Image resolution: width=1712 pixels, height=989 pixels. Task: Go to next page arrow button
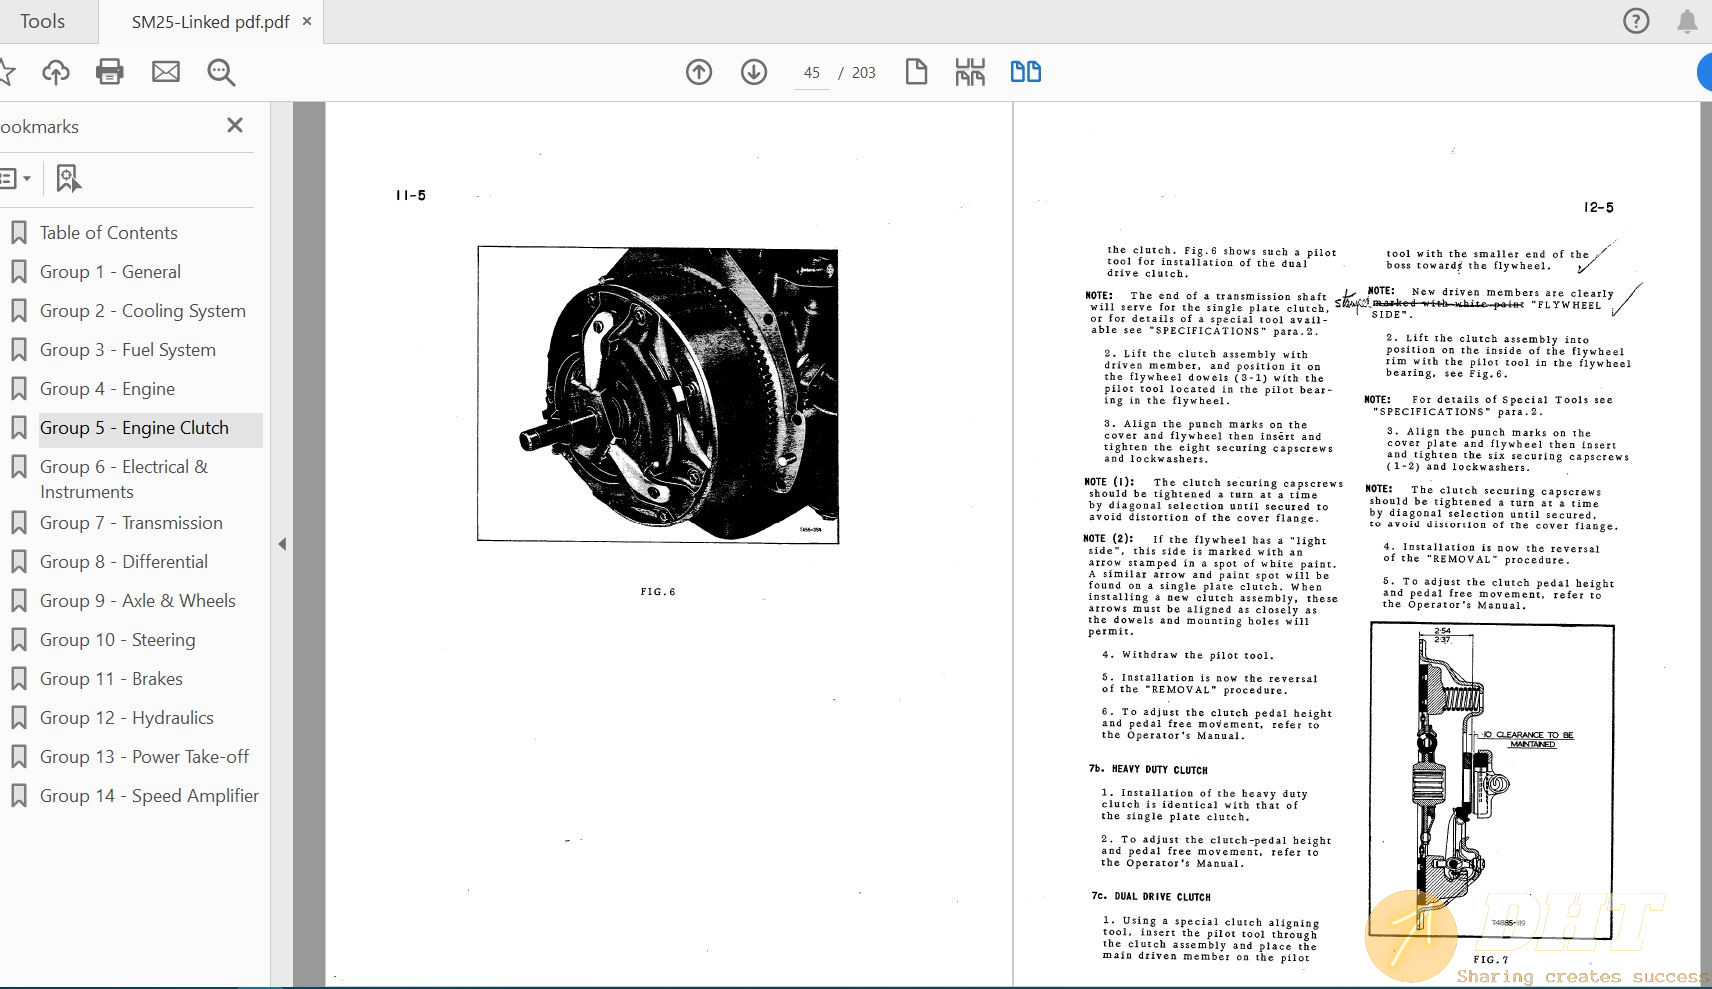pyautogui.click(x=754, y=72)
